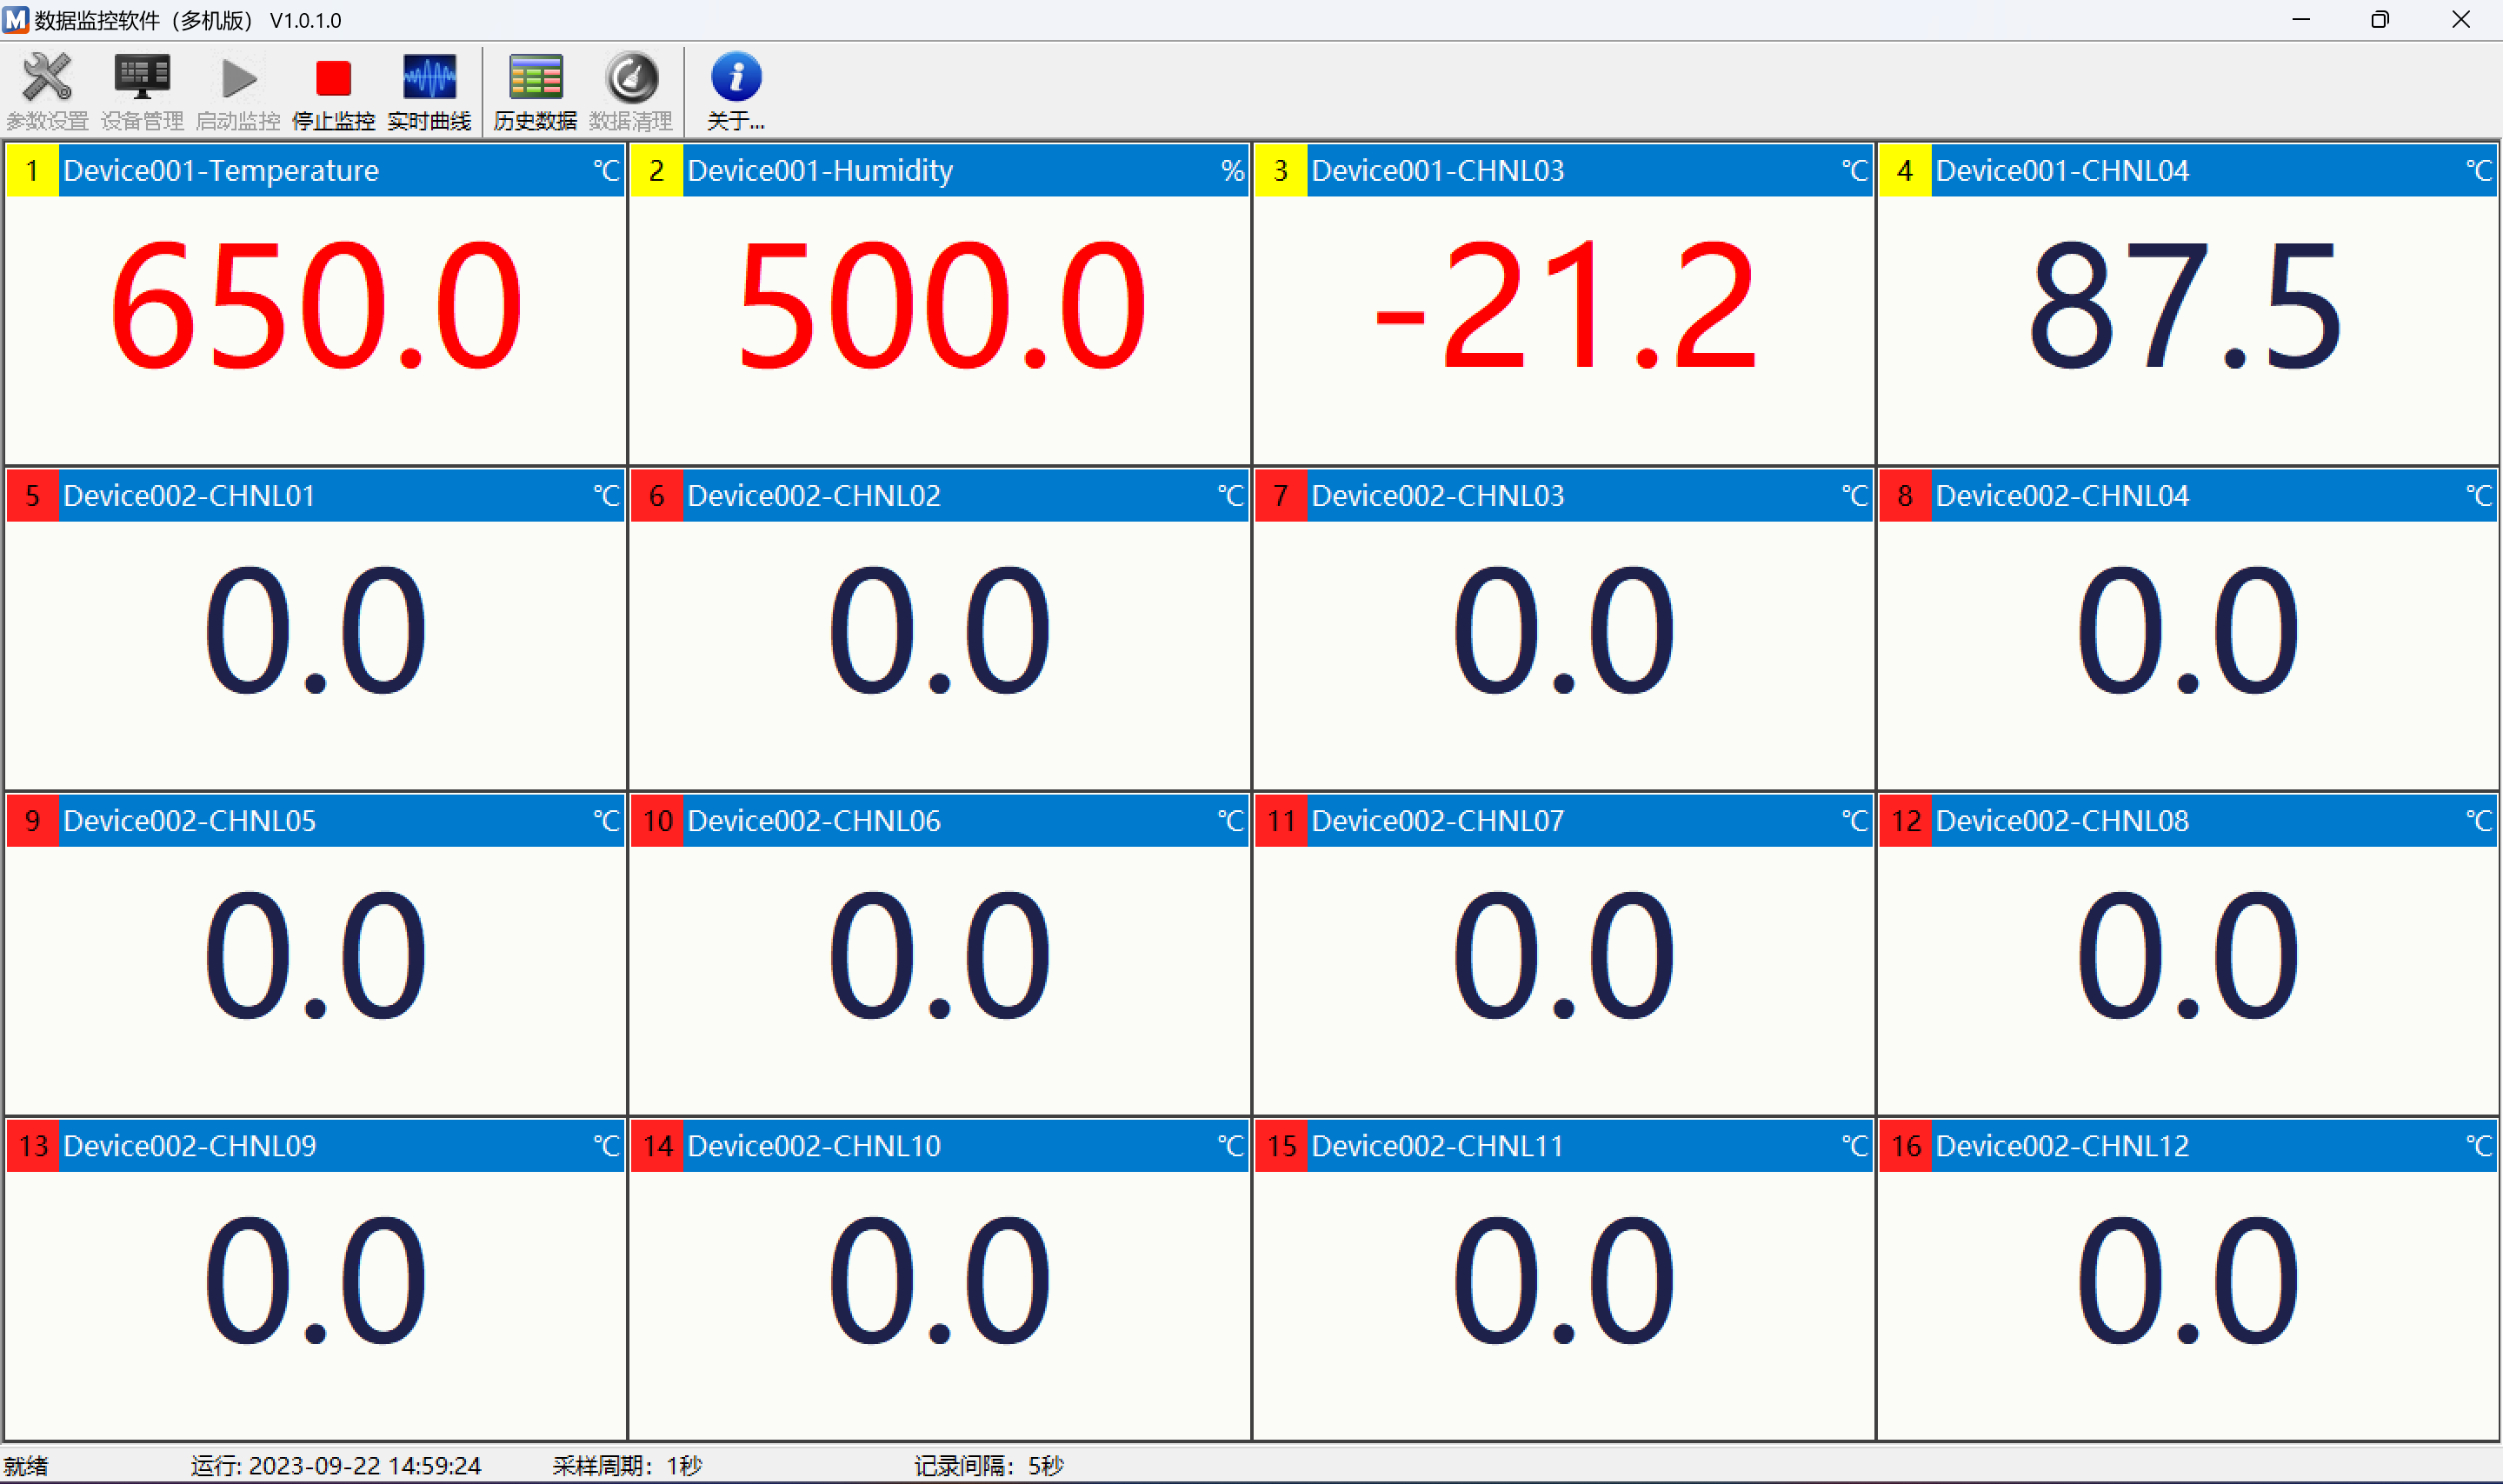The height and width of the screenshot is (1484, 2503).
Task: Restore down the application window
Action: [2381, 19]
